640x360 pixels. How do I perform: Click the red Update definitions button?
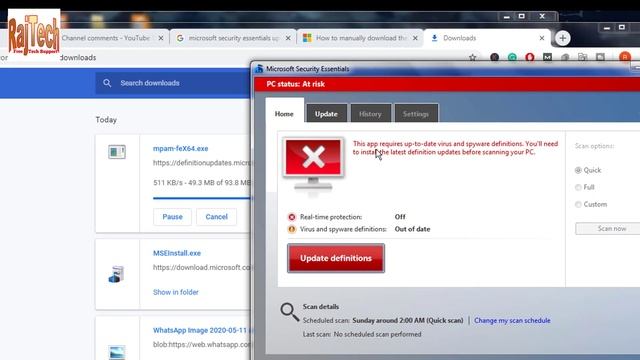pos(336,258)
